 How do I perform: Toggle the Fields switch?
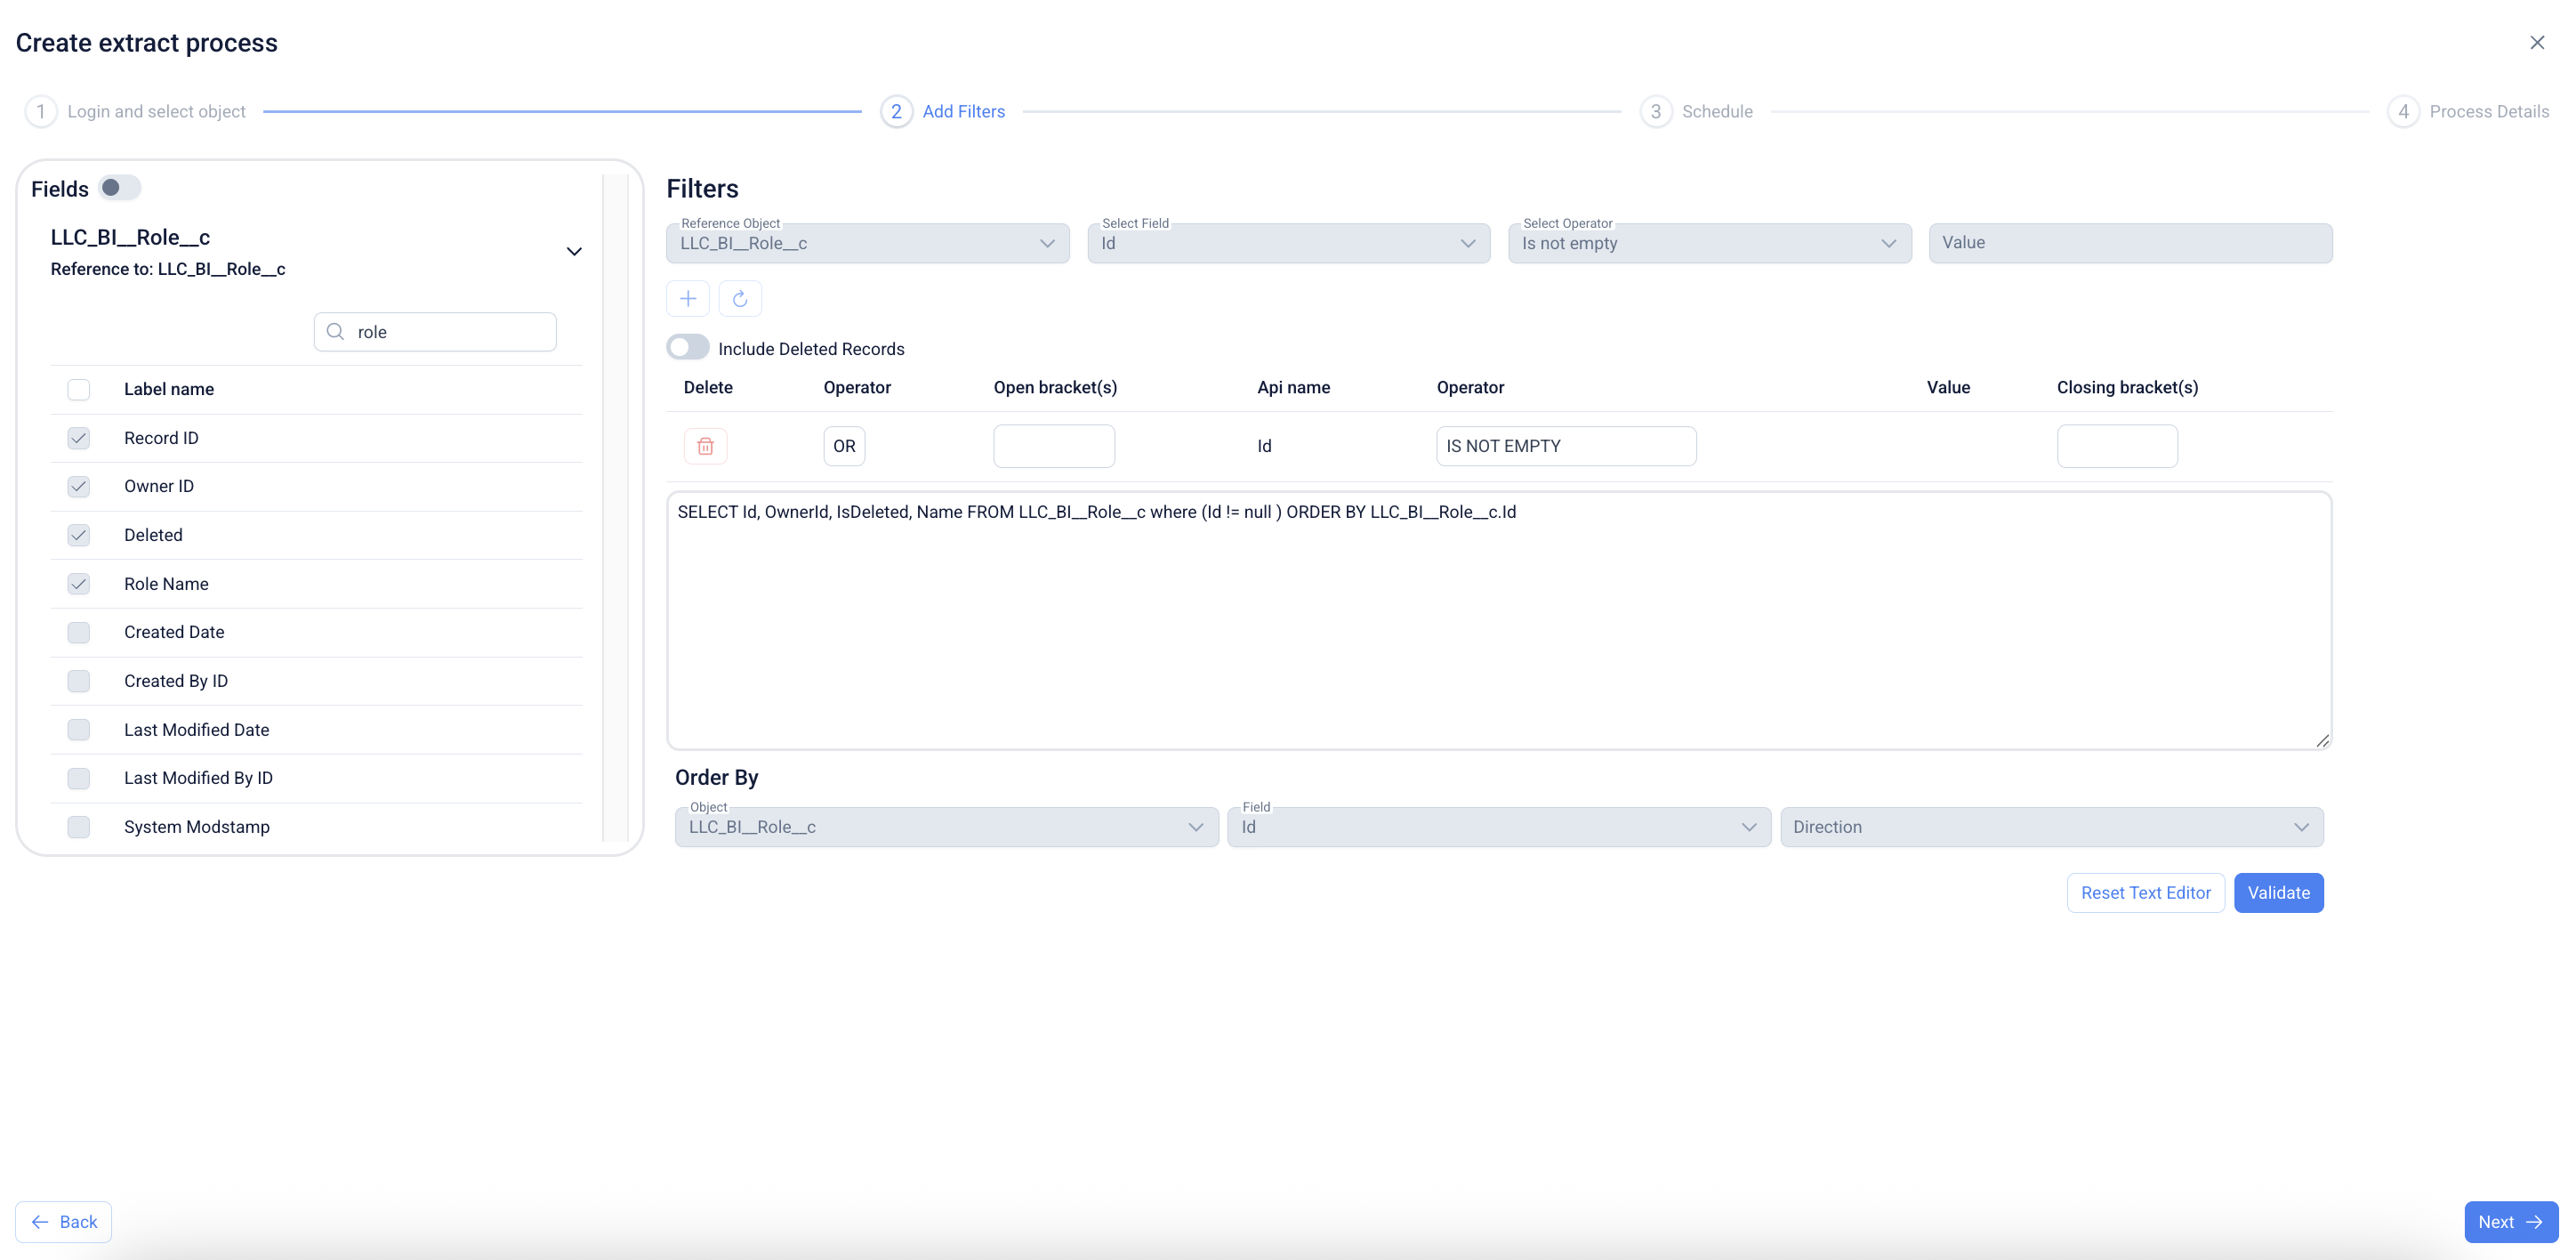120,188
